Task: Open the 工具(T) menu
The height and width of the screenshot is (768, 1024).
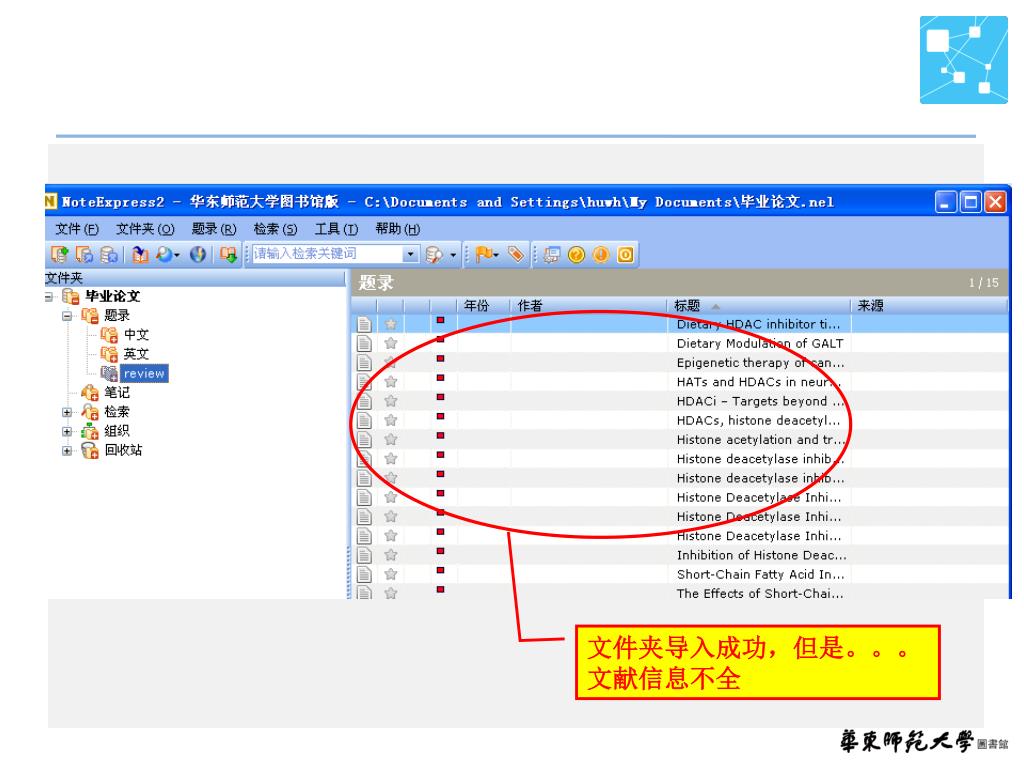Action: point(336,229)
